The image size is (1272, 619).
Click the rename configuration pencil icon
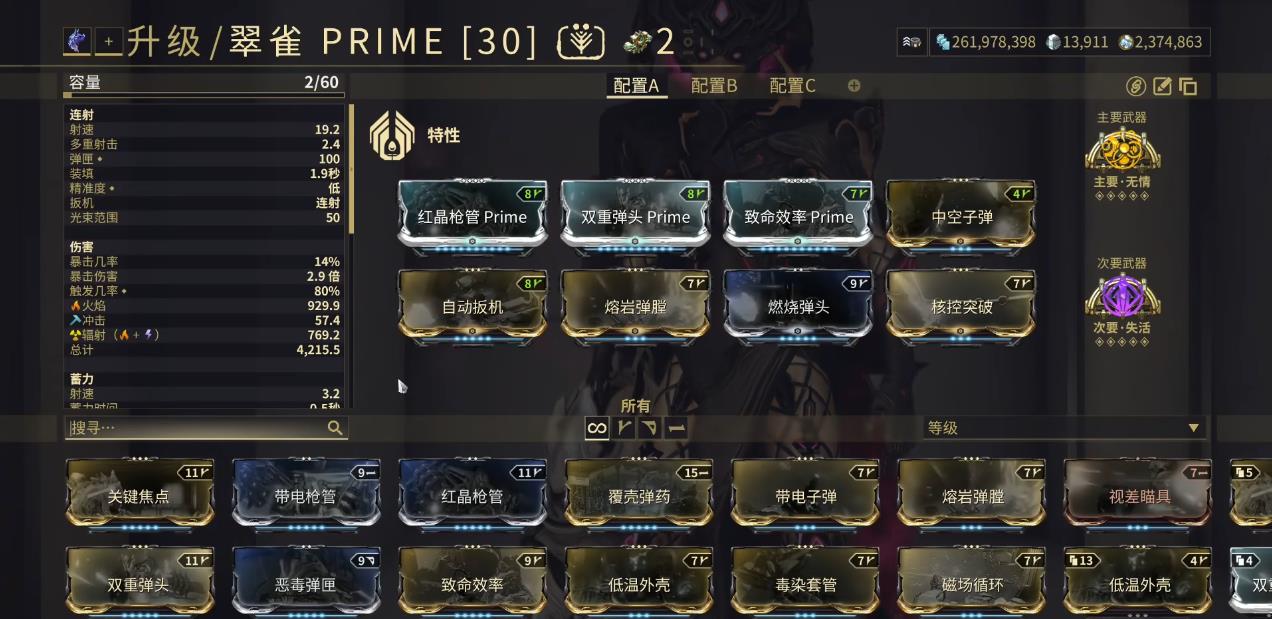tap(1162, 86)
